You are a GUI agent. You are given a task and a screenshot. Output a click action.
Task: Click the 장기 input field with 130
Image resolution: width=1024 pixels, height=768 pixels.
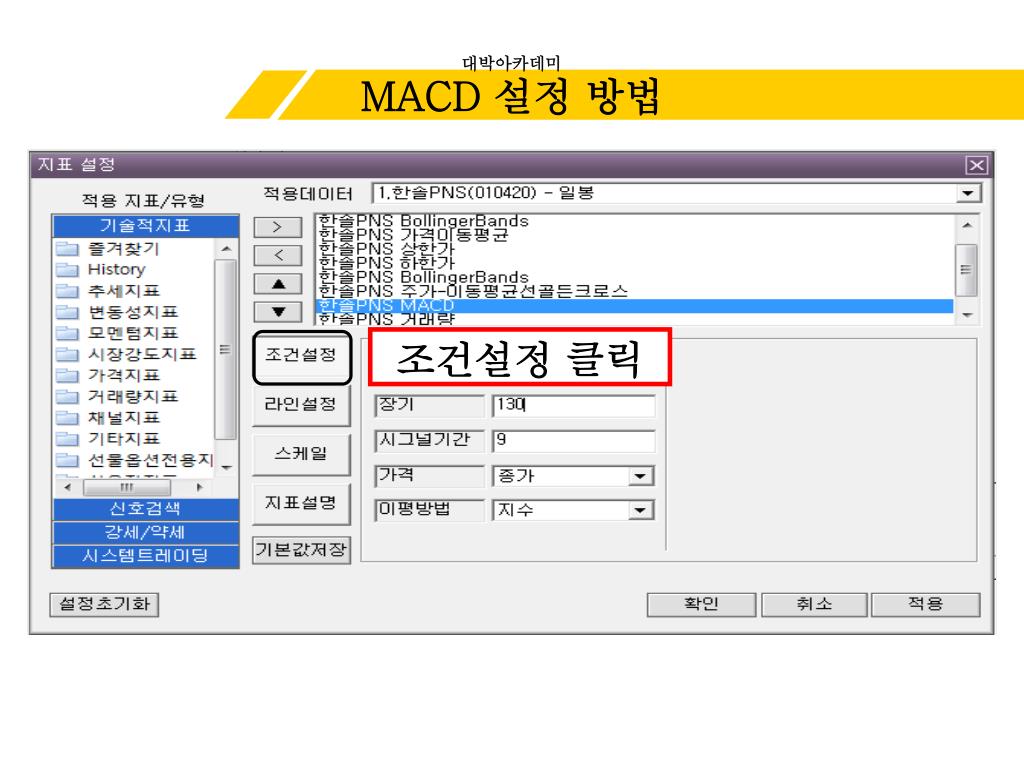coord(573,405)
